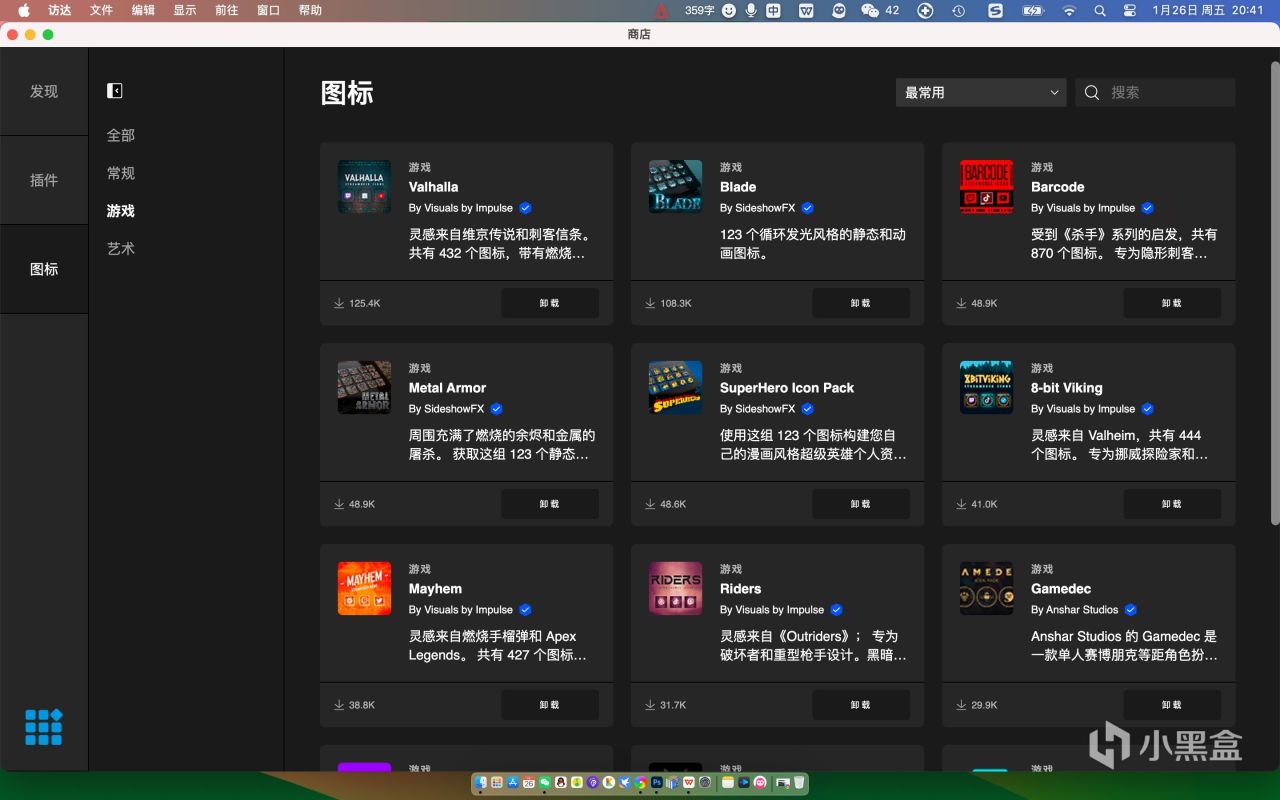Open the 文件 menu
The image size is (1280, 800).
101,10
